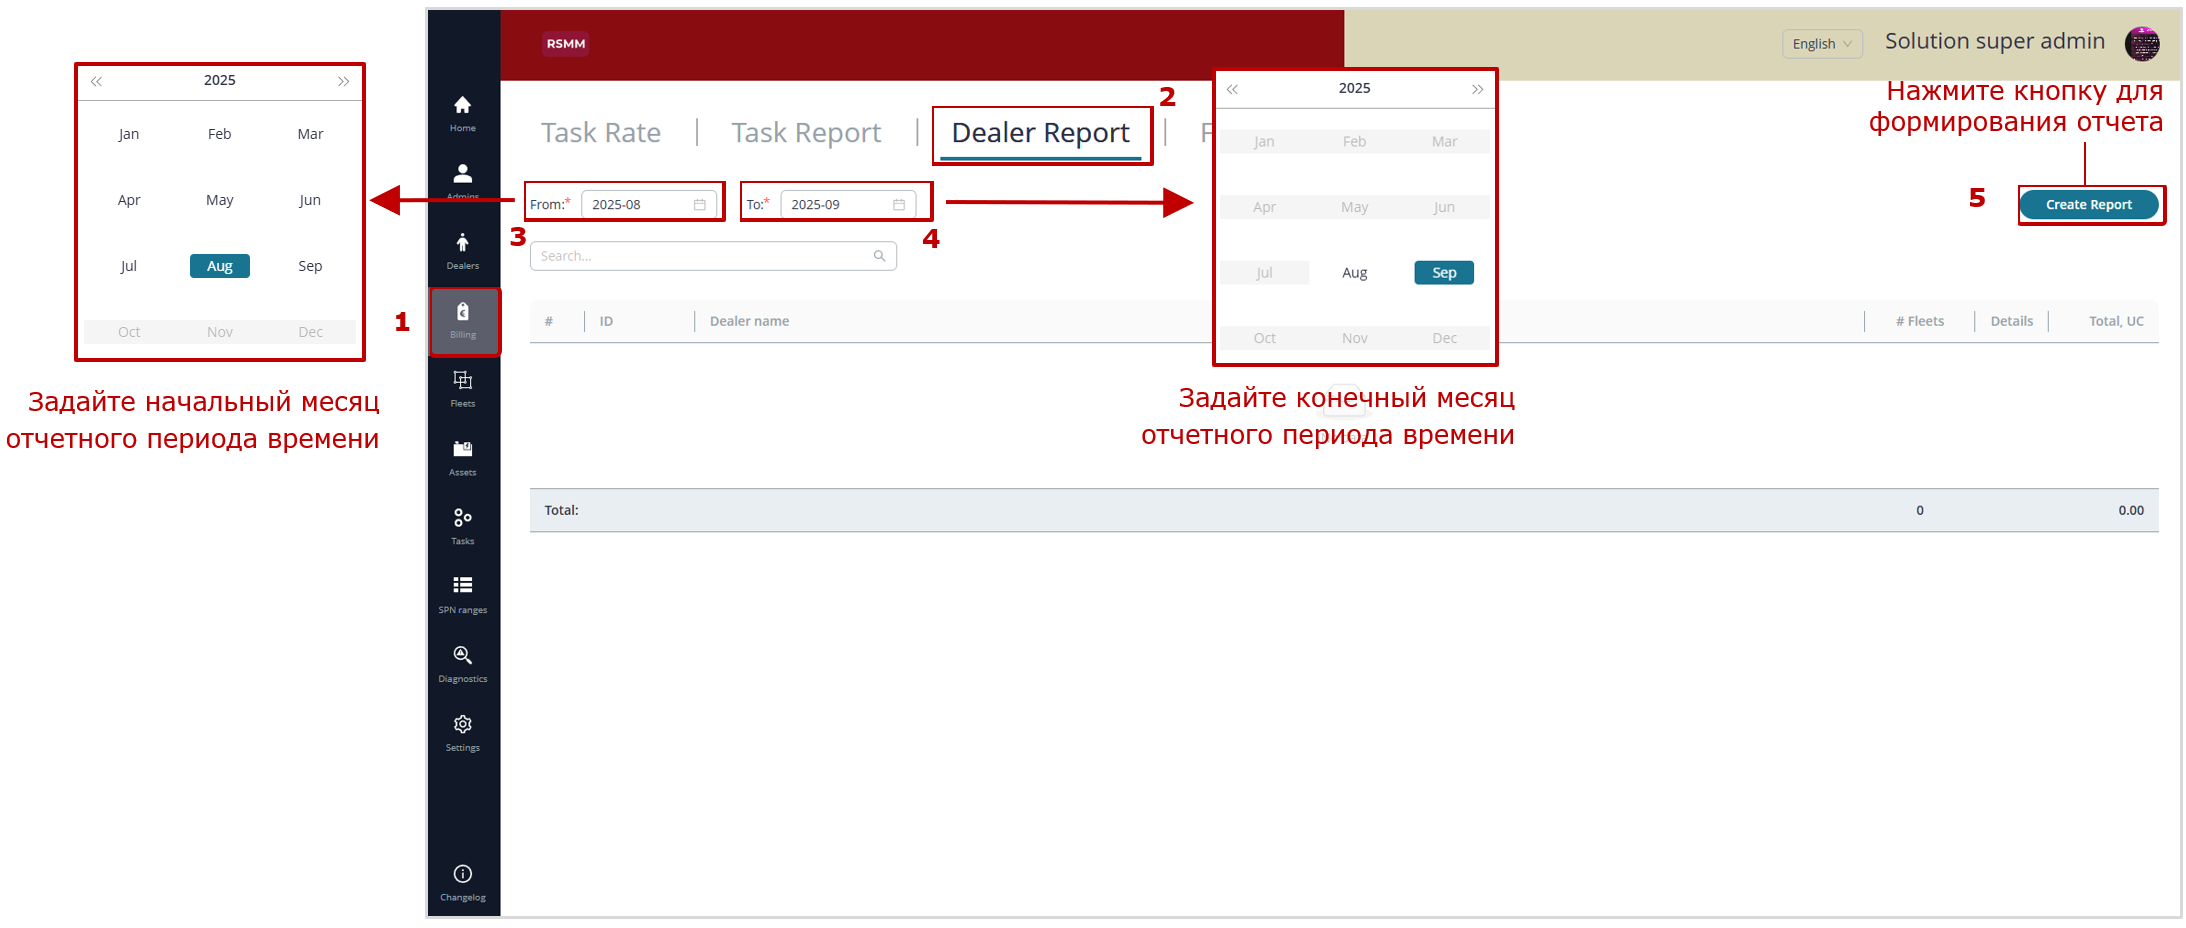Open the Tasks sidebar icon
The height and width of the screenshot is (928, 2186).
click(462, 525)
